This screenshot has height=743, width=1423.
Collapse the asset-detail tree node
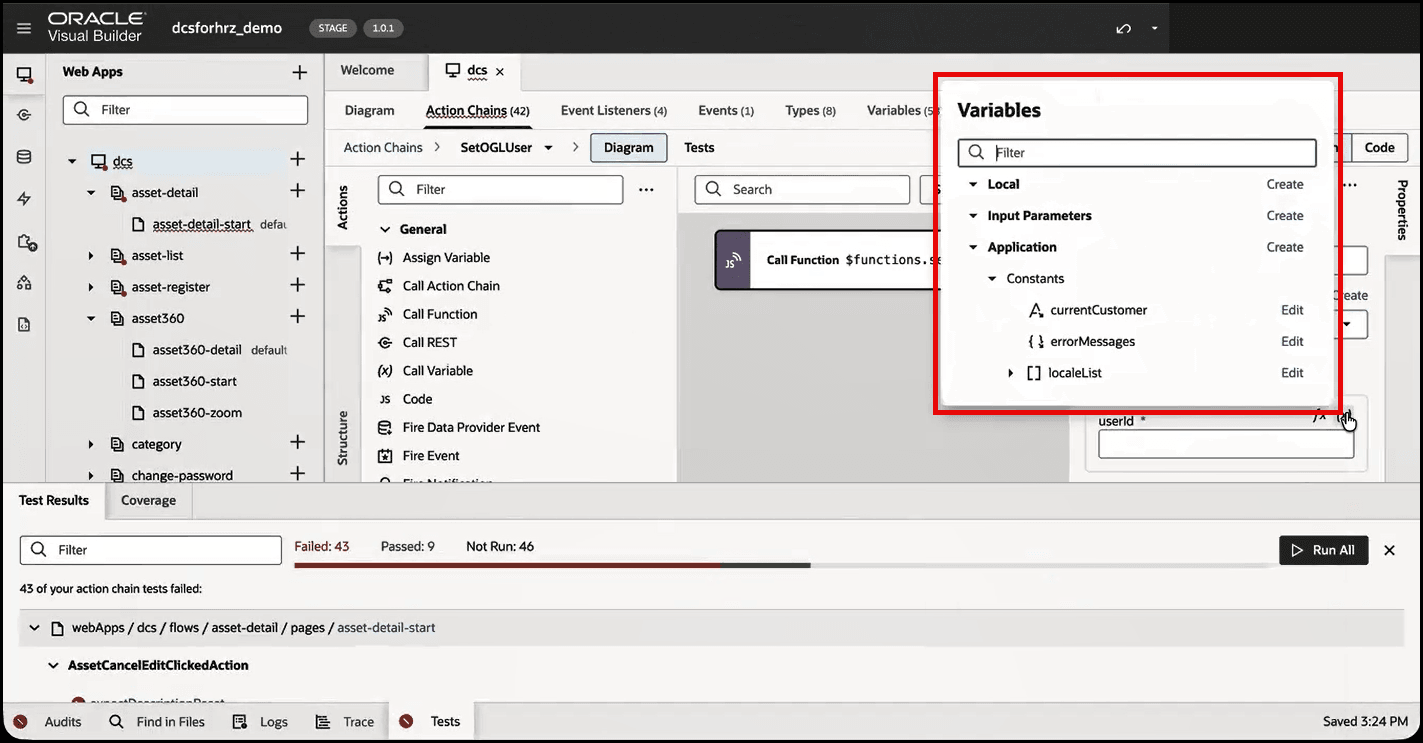click(x=91, y=192)
